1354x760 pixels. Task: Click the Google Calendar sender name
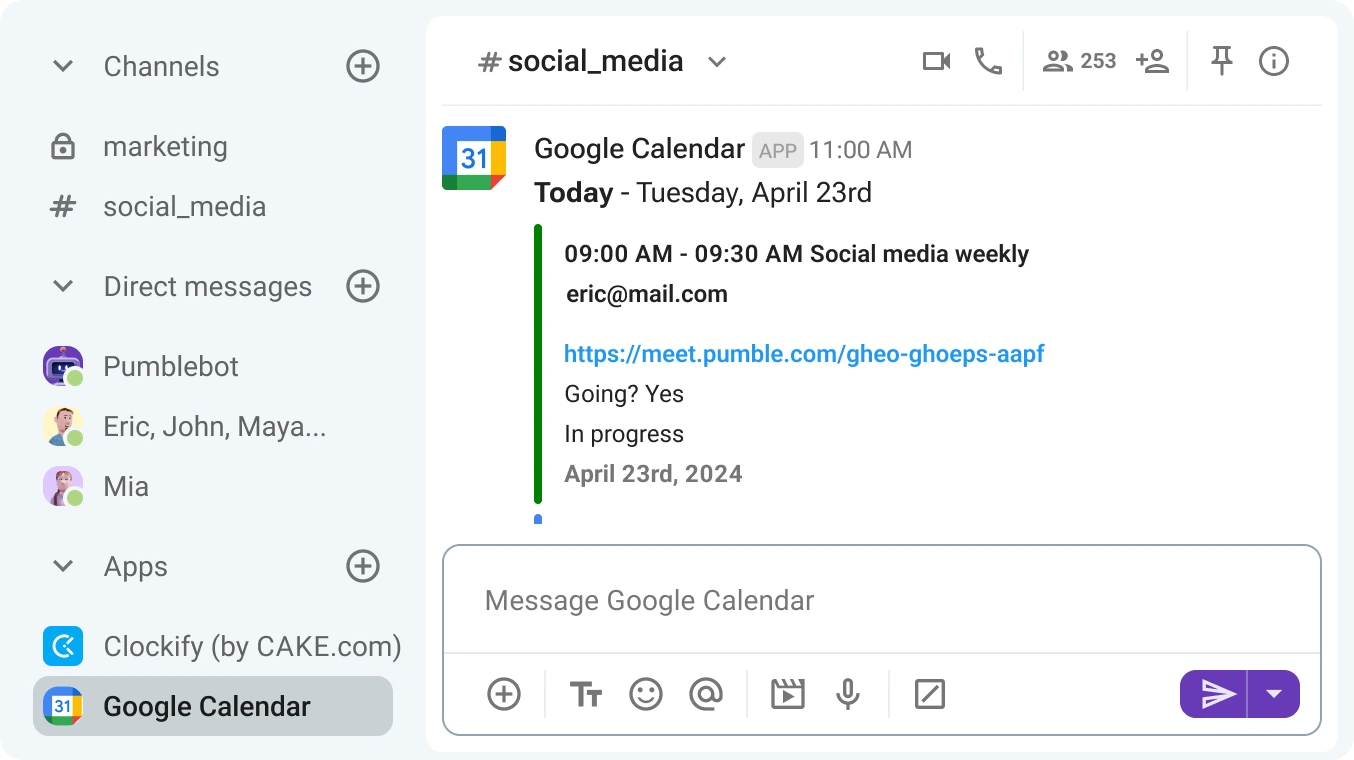click(x=640, y=149)
